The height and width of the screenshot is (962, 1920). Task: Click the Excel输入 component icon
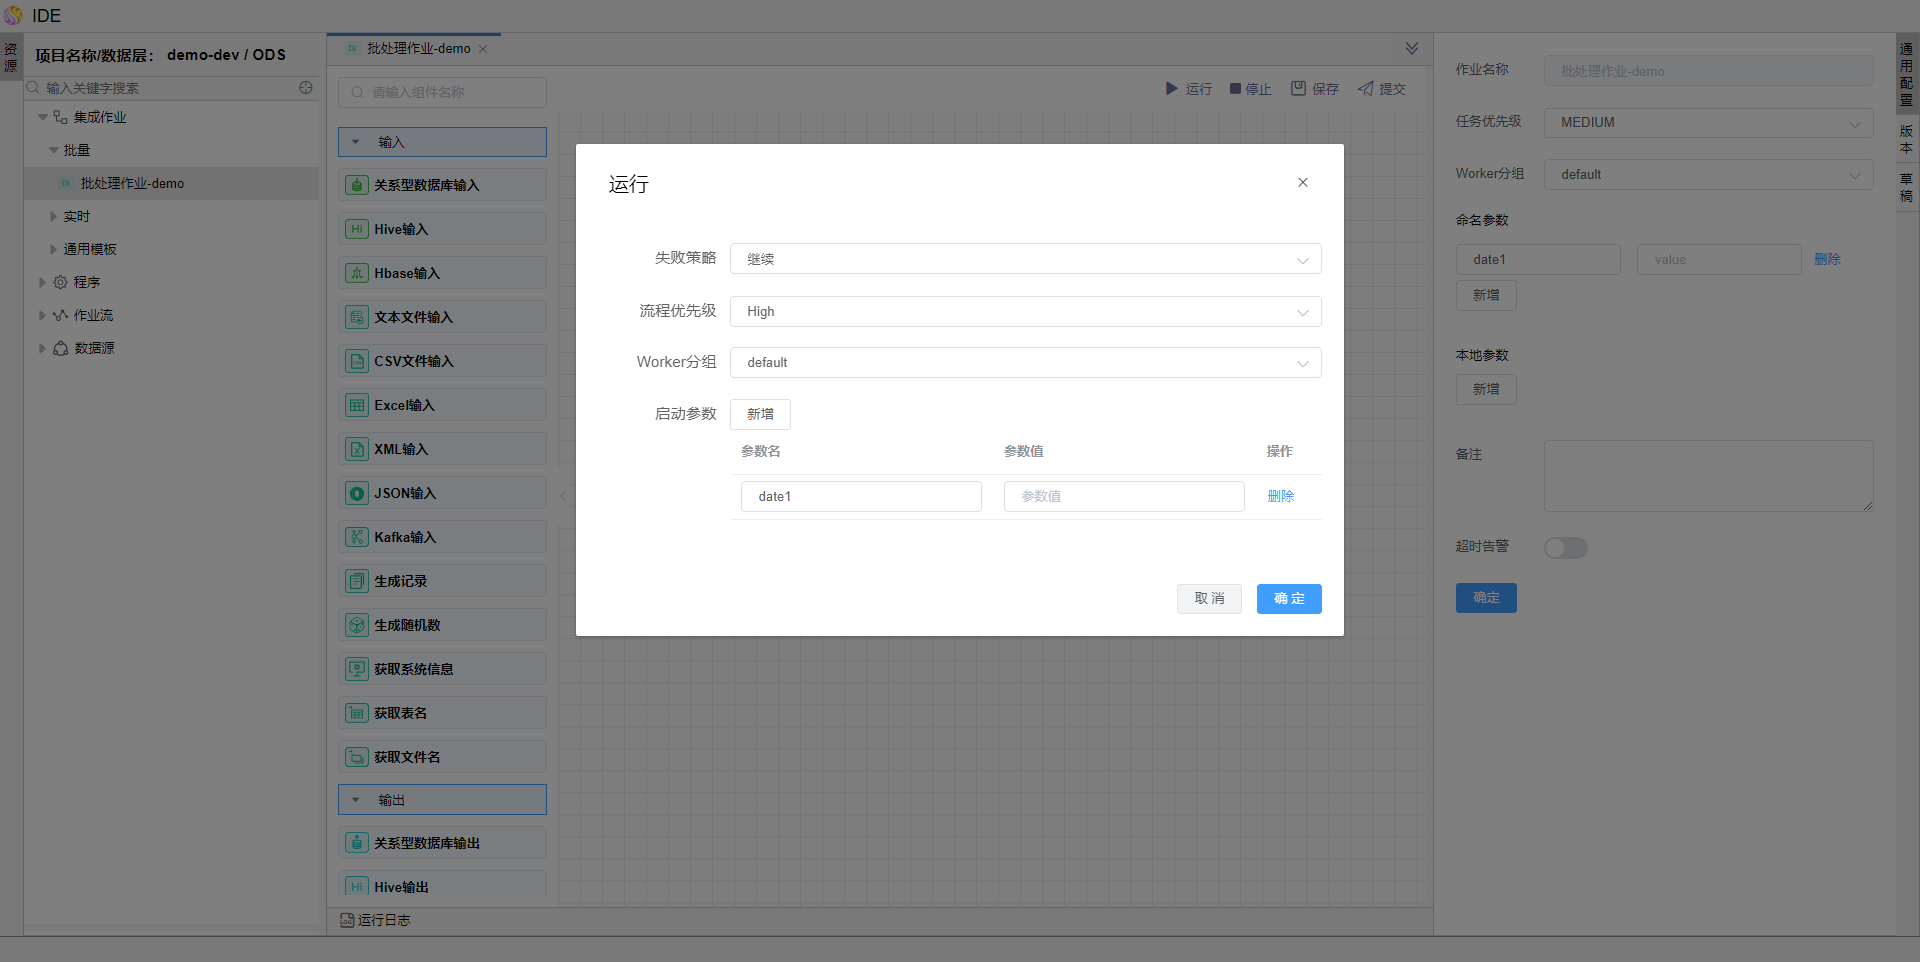pos(357,405)
